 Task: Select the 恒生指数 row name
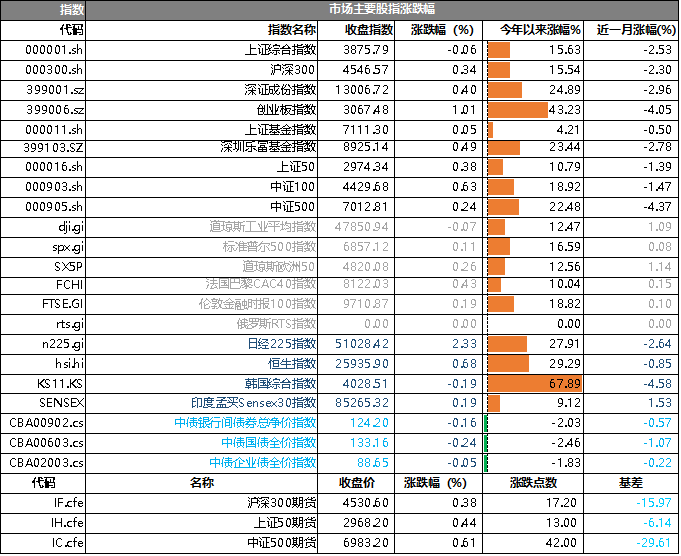(291, 363)
